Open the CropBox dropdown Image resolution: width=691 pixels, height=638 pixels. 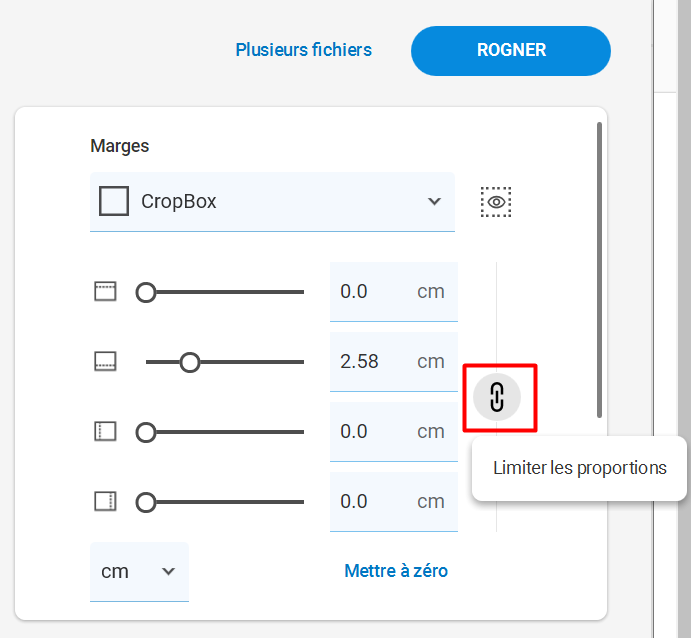point(272,202)
